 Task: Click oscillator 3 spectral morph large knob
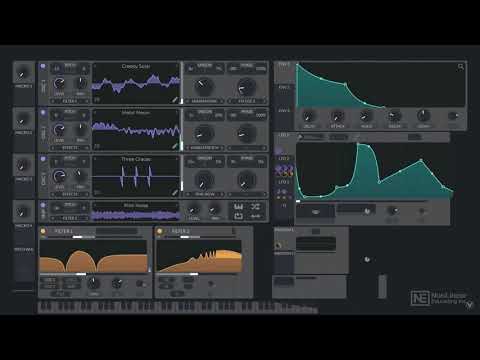(204, 180)
